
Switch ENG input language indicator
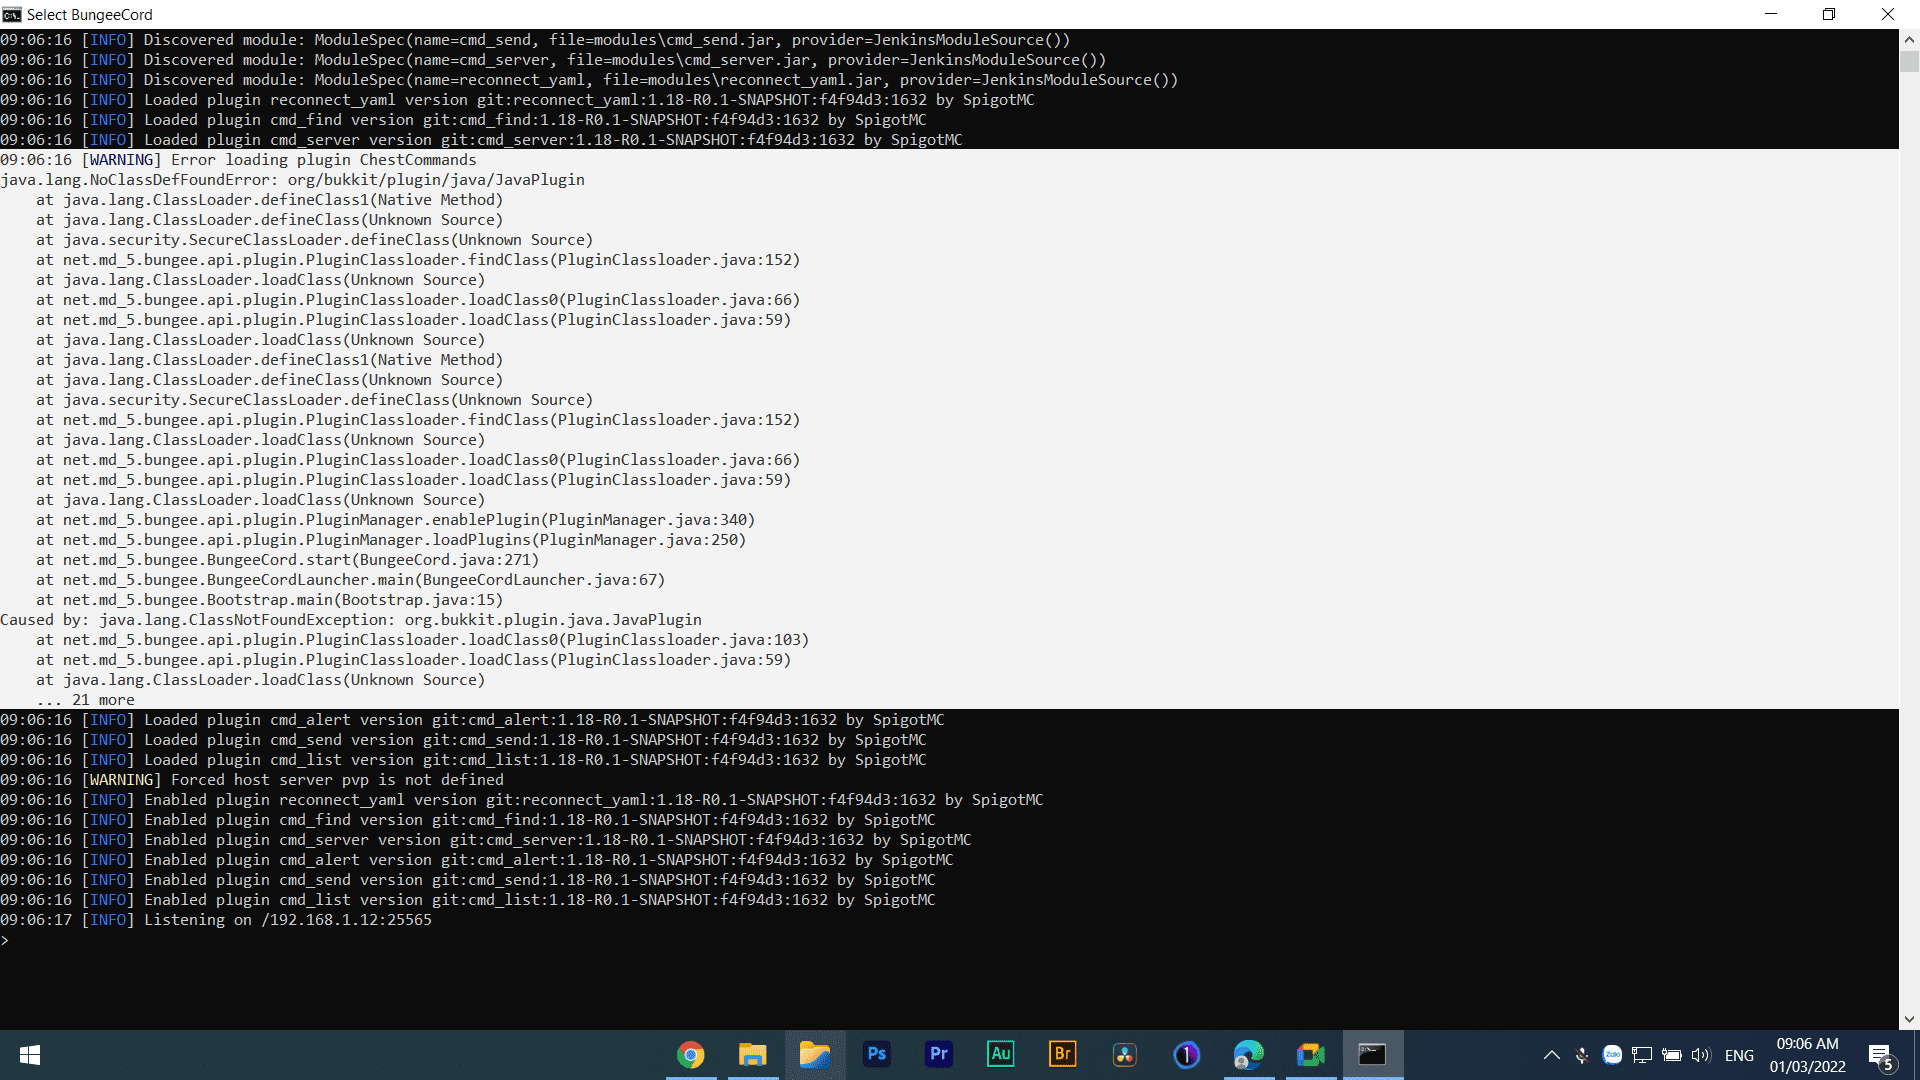pos(1739,1055)
